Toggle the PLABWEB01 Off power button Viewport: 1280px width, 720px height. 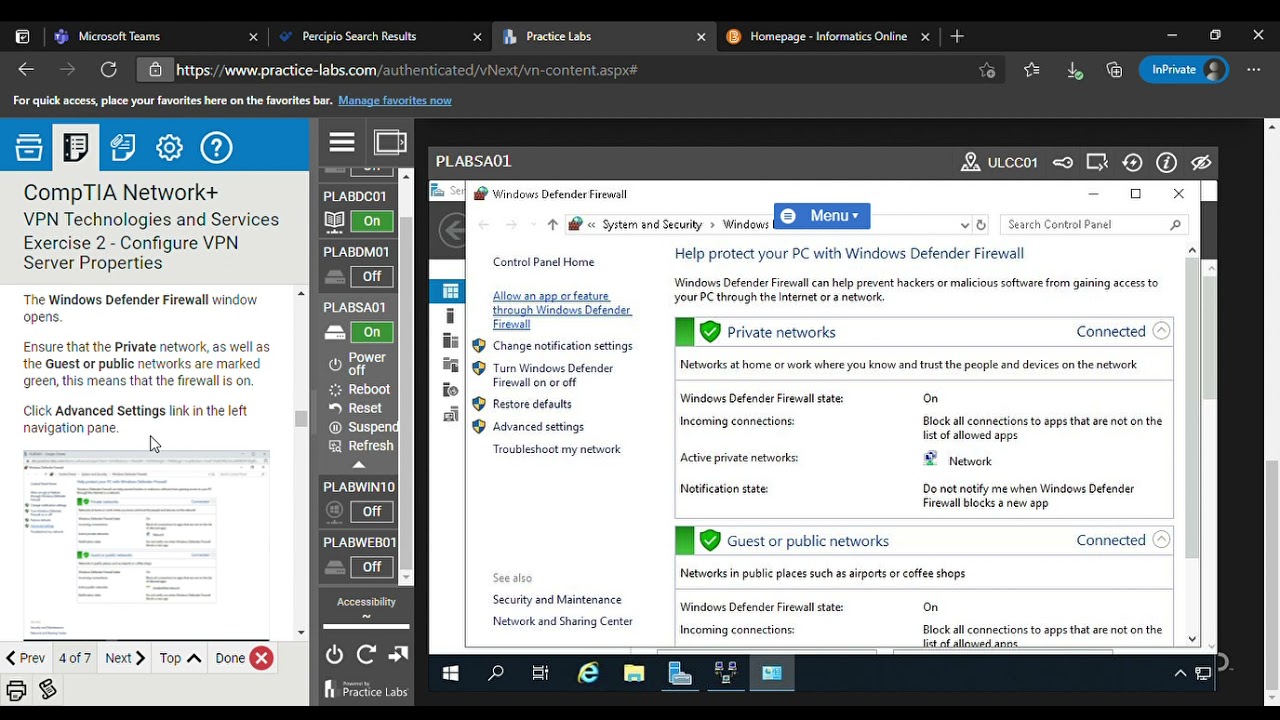click(x=372, y=567)
